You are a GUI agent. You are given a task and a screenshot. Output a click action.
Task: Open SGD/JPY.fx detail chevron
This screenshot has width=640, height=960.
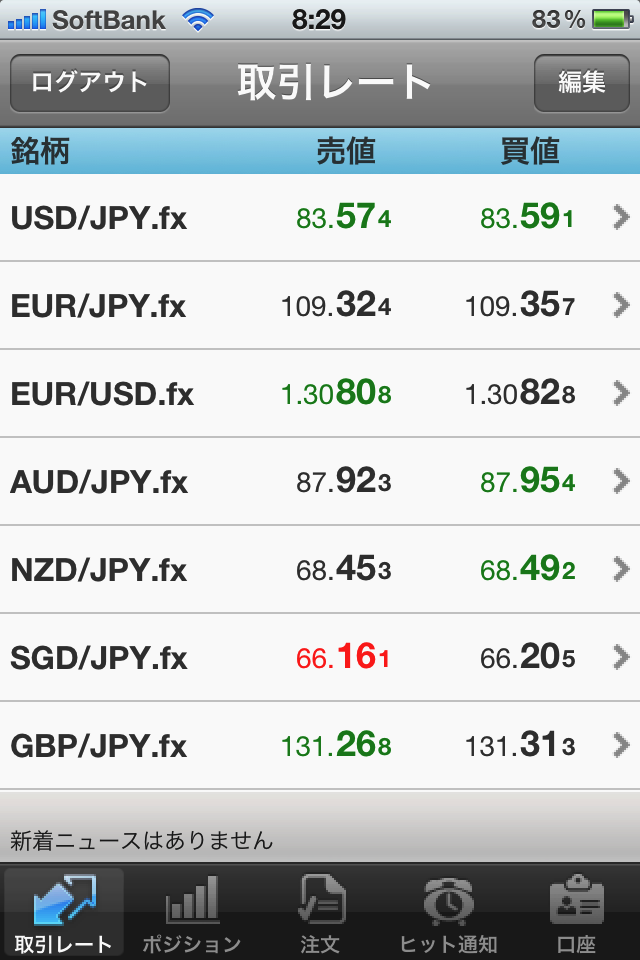[x=621, y=657]
